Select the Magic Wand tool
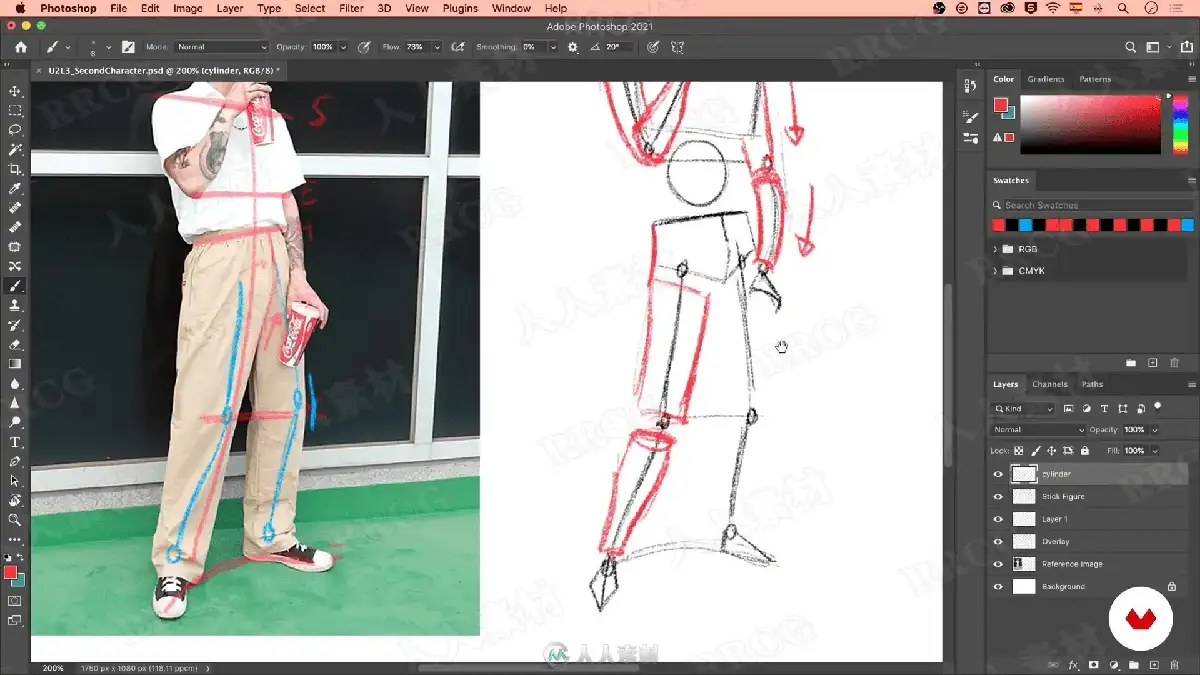The image size is (1200, 675). (15, 149)
